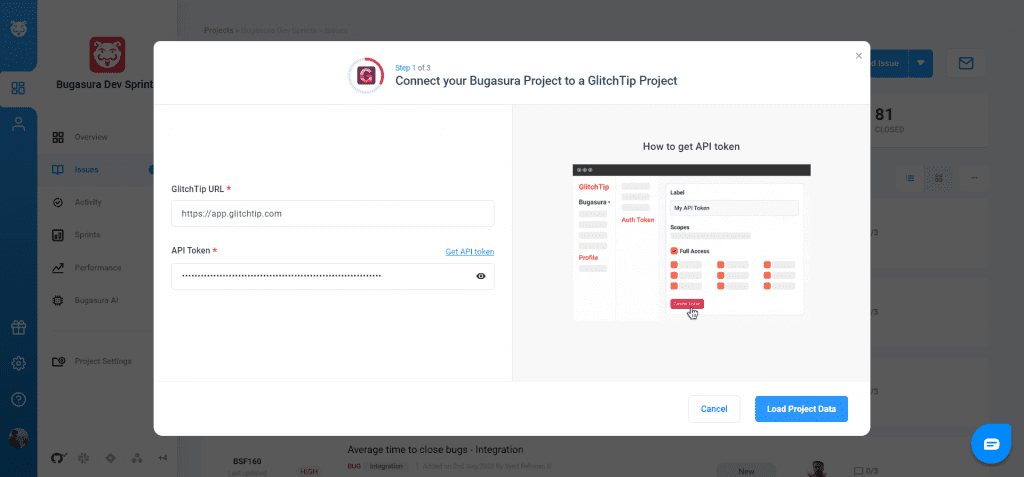
Task: Click the GitHub integration icon
Action: pos(57,459)
